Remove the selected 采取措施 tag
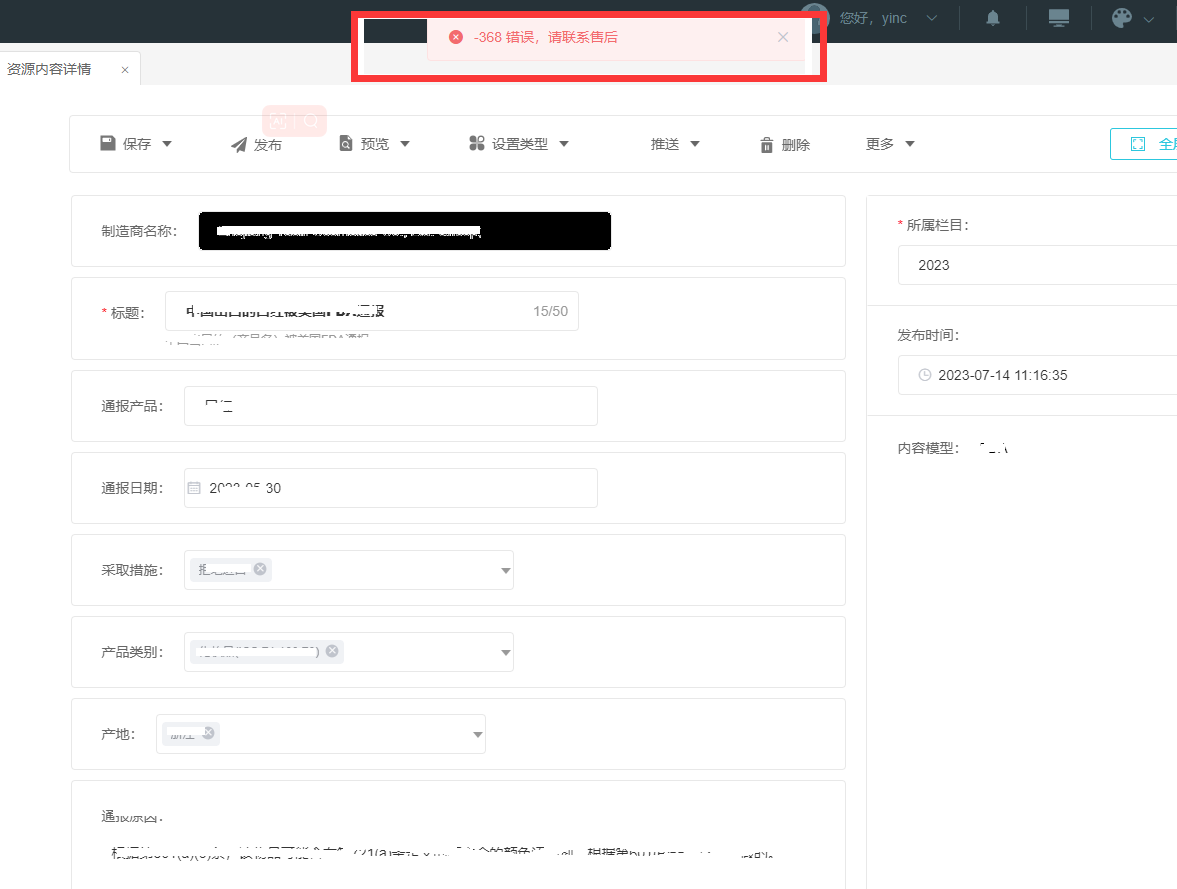 click(x=260, y=568)
